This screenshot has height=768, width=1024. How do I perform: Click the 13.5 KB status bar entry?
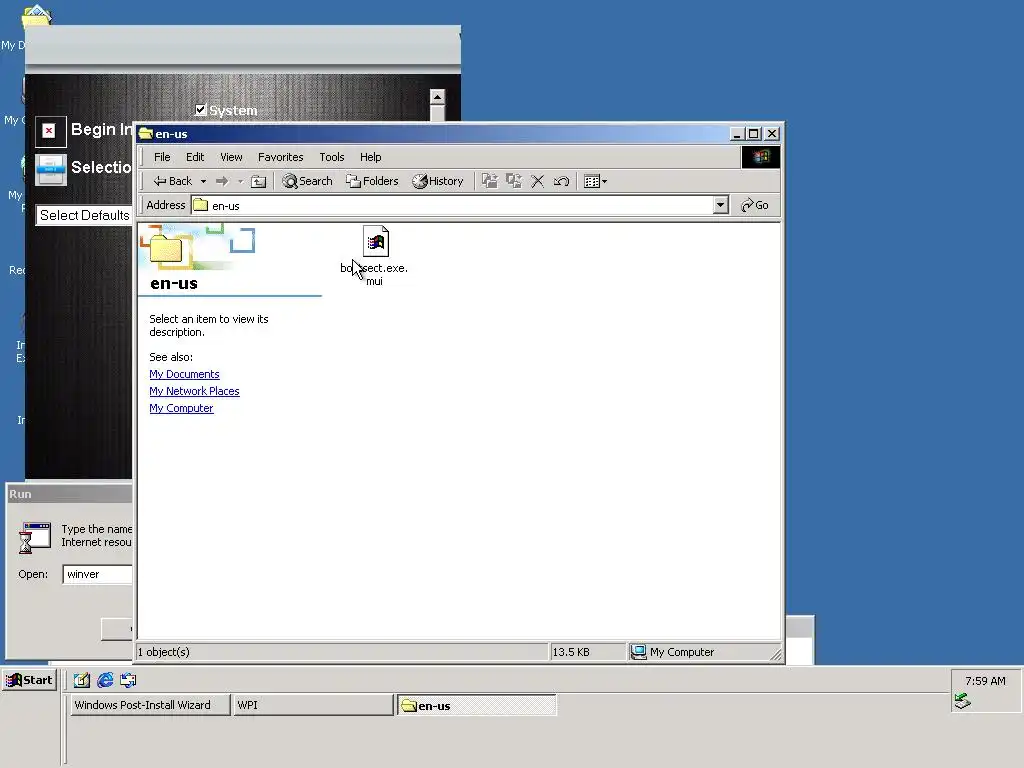tap(588, 652)
